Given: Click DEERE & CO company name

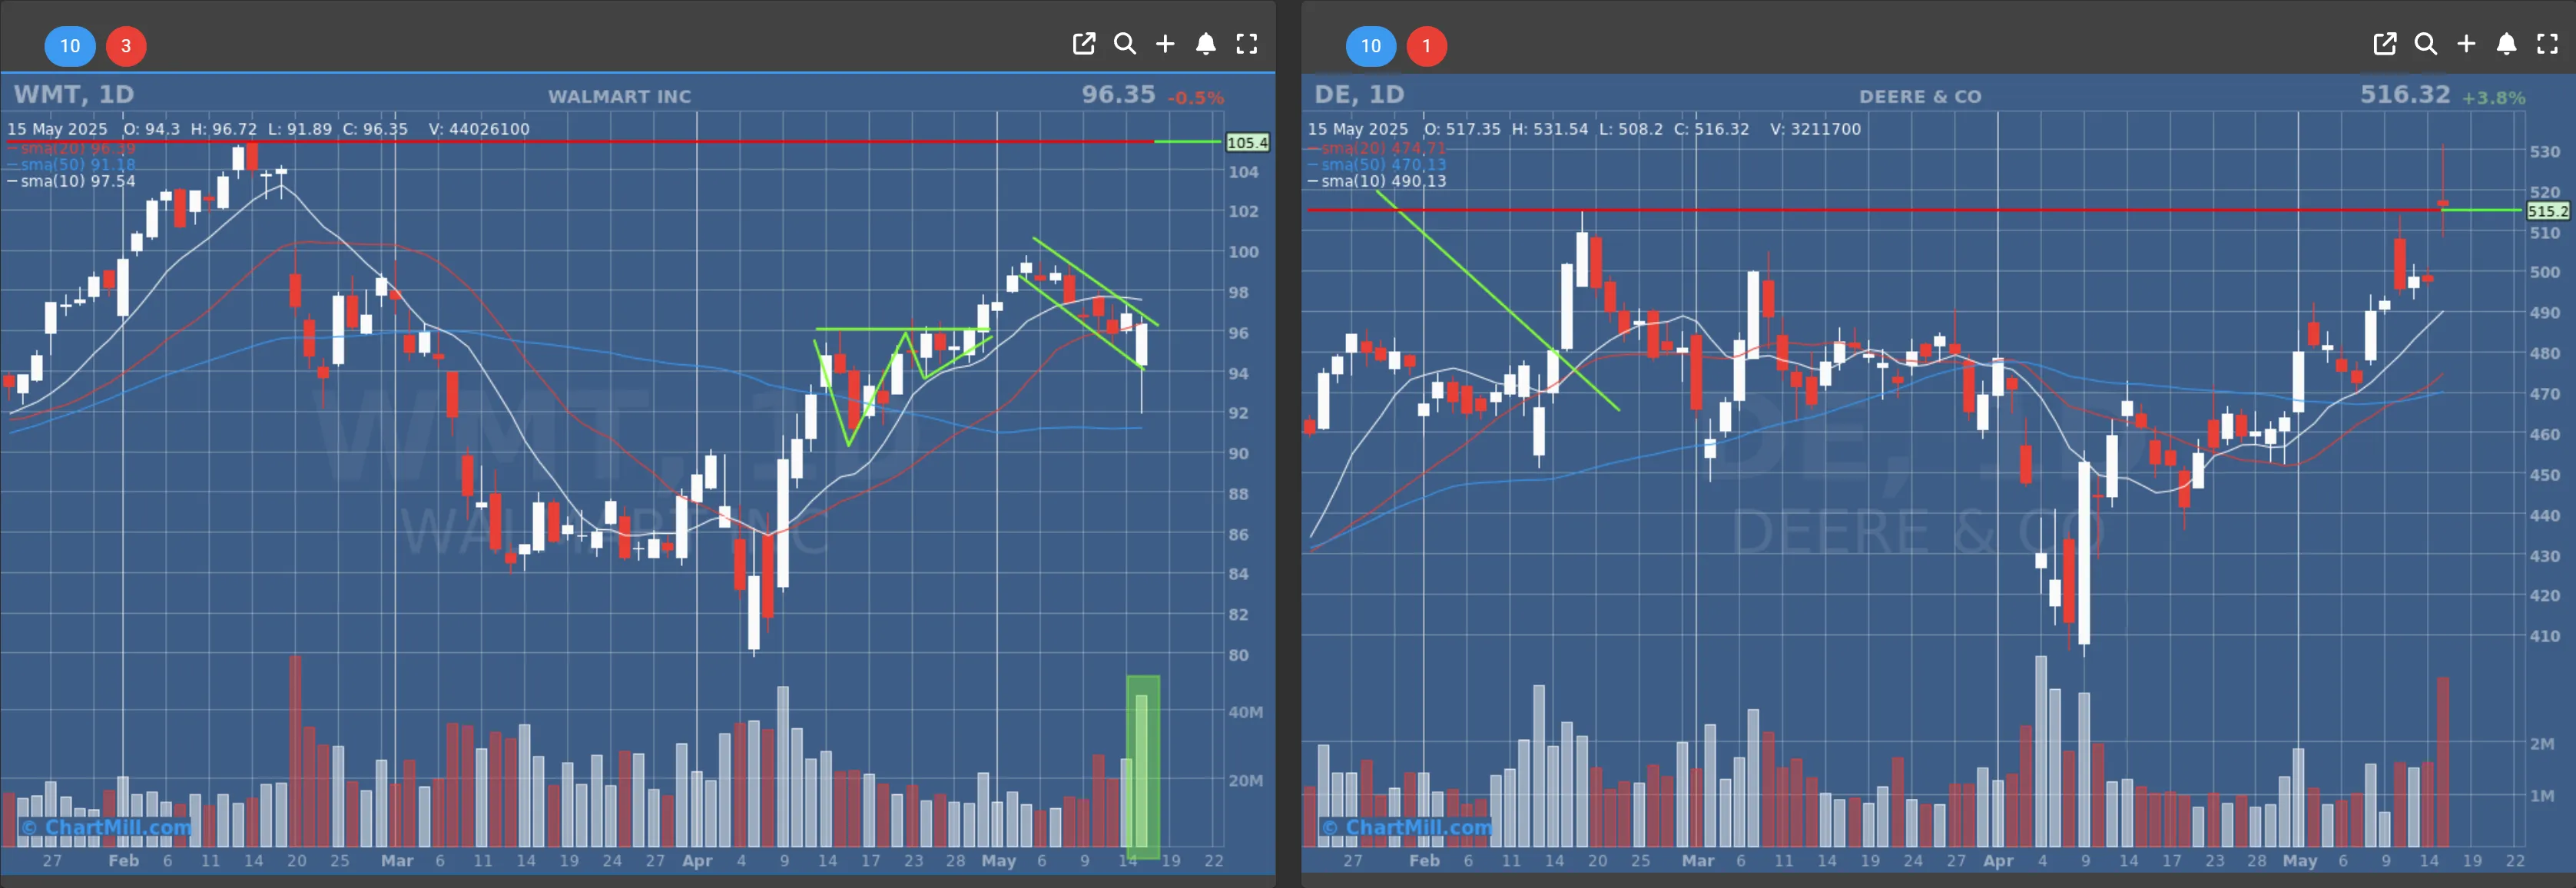Looking at the screenshot, I should [1920, 97].
